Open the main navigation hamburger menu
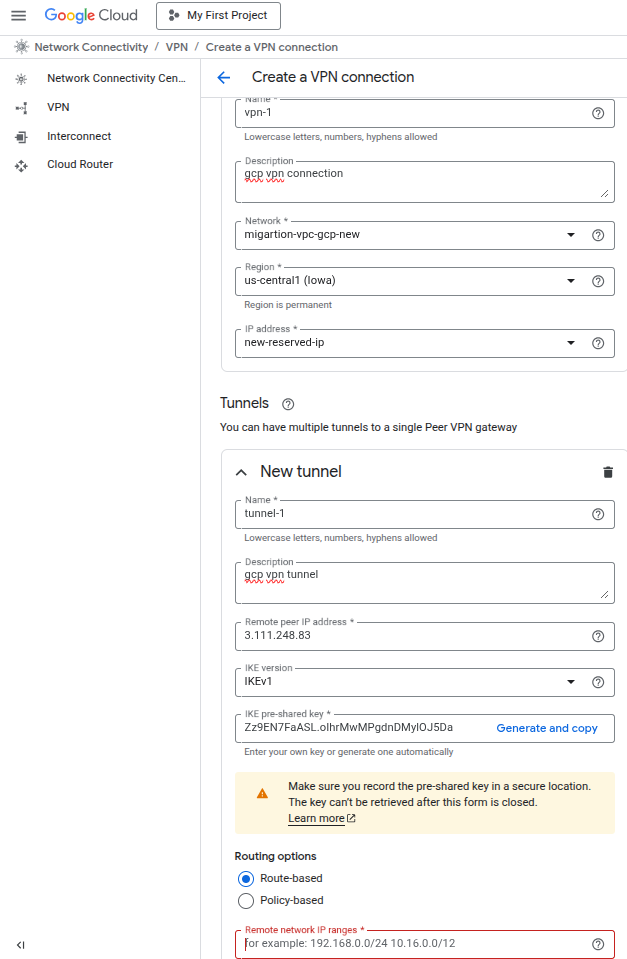 (18, 16)
